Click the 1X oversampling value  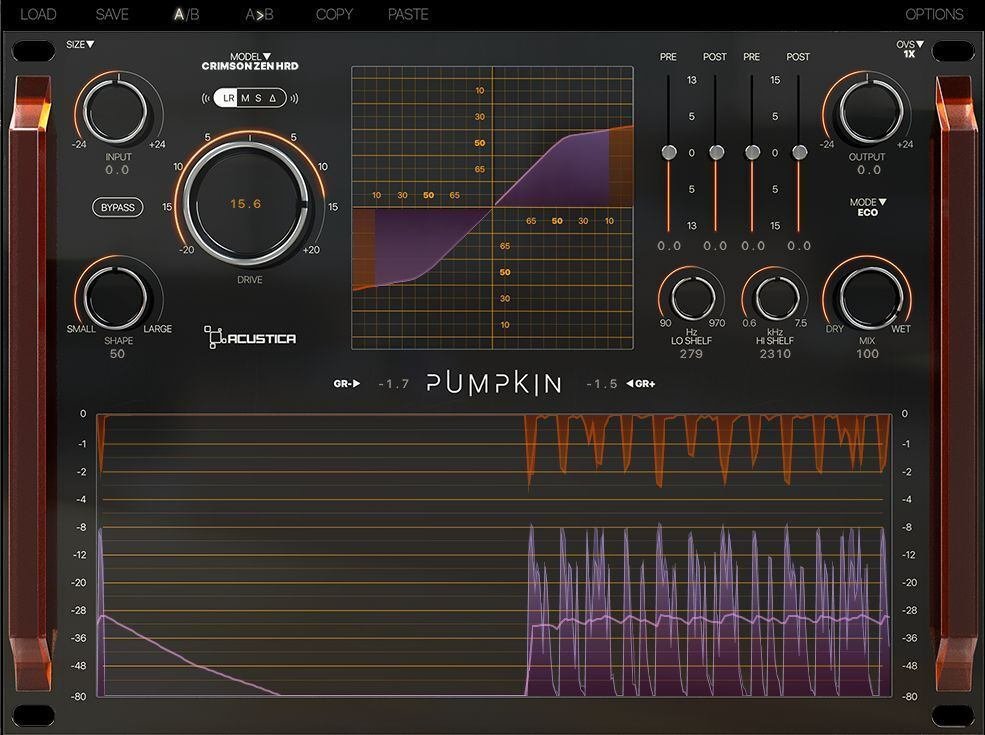click(910, 54)
